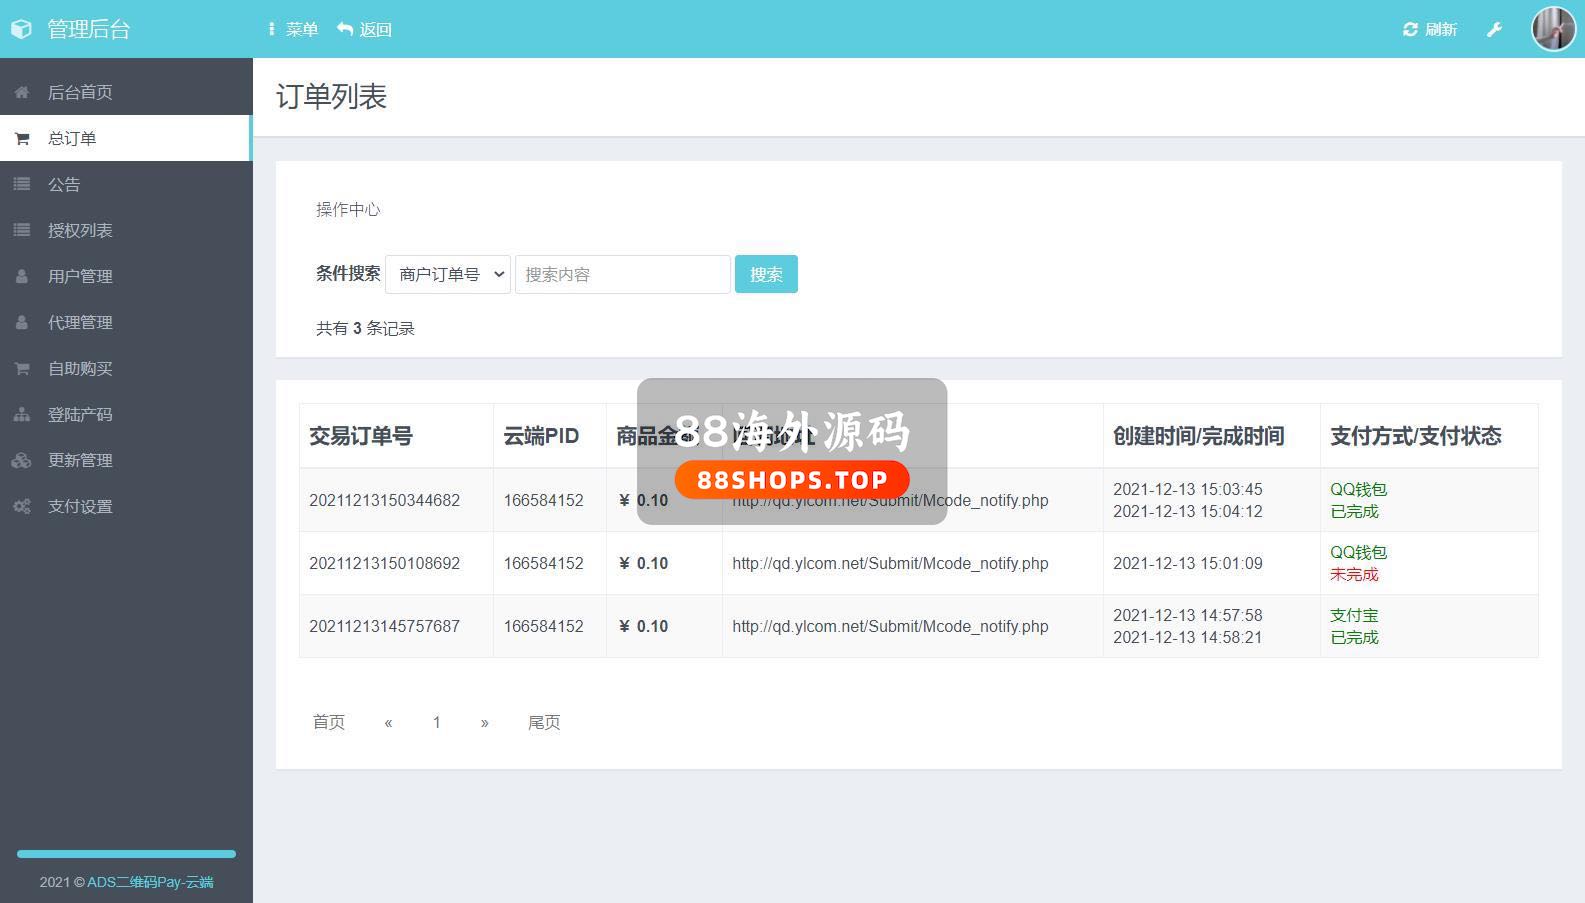Click the shopping cart icon beside 总订单

pos(22,139)
